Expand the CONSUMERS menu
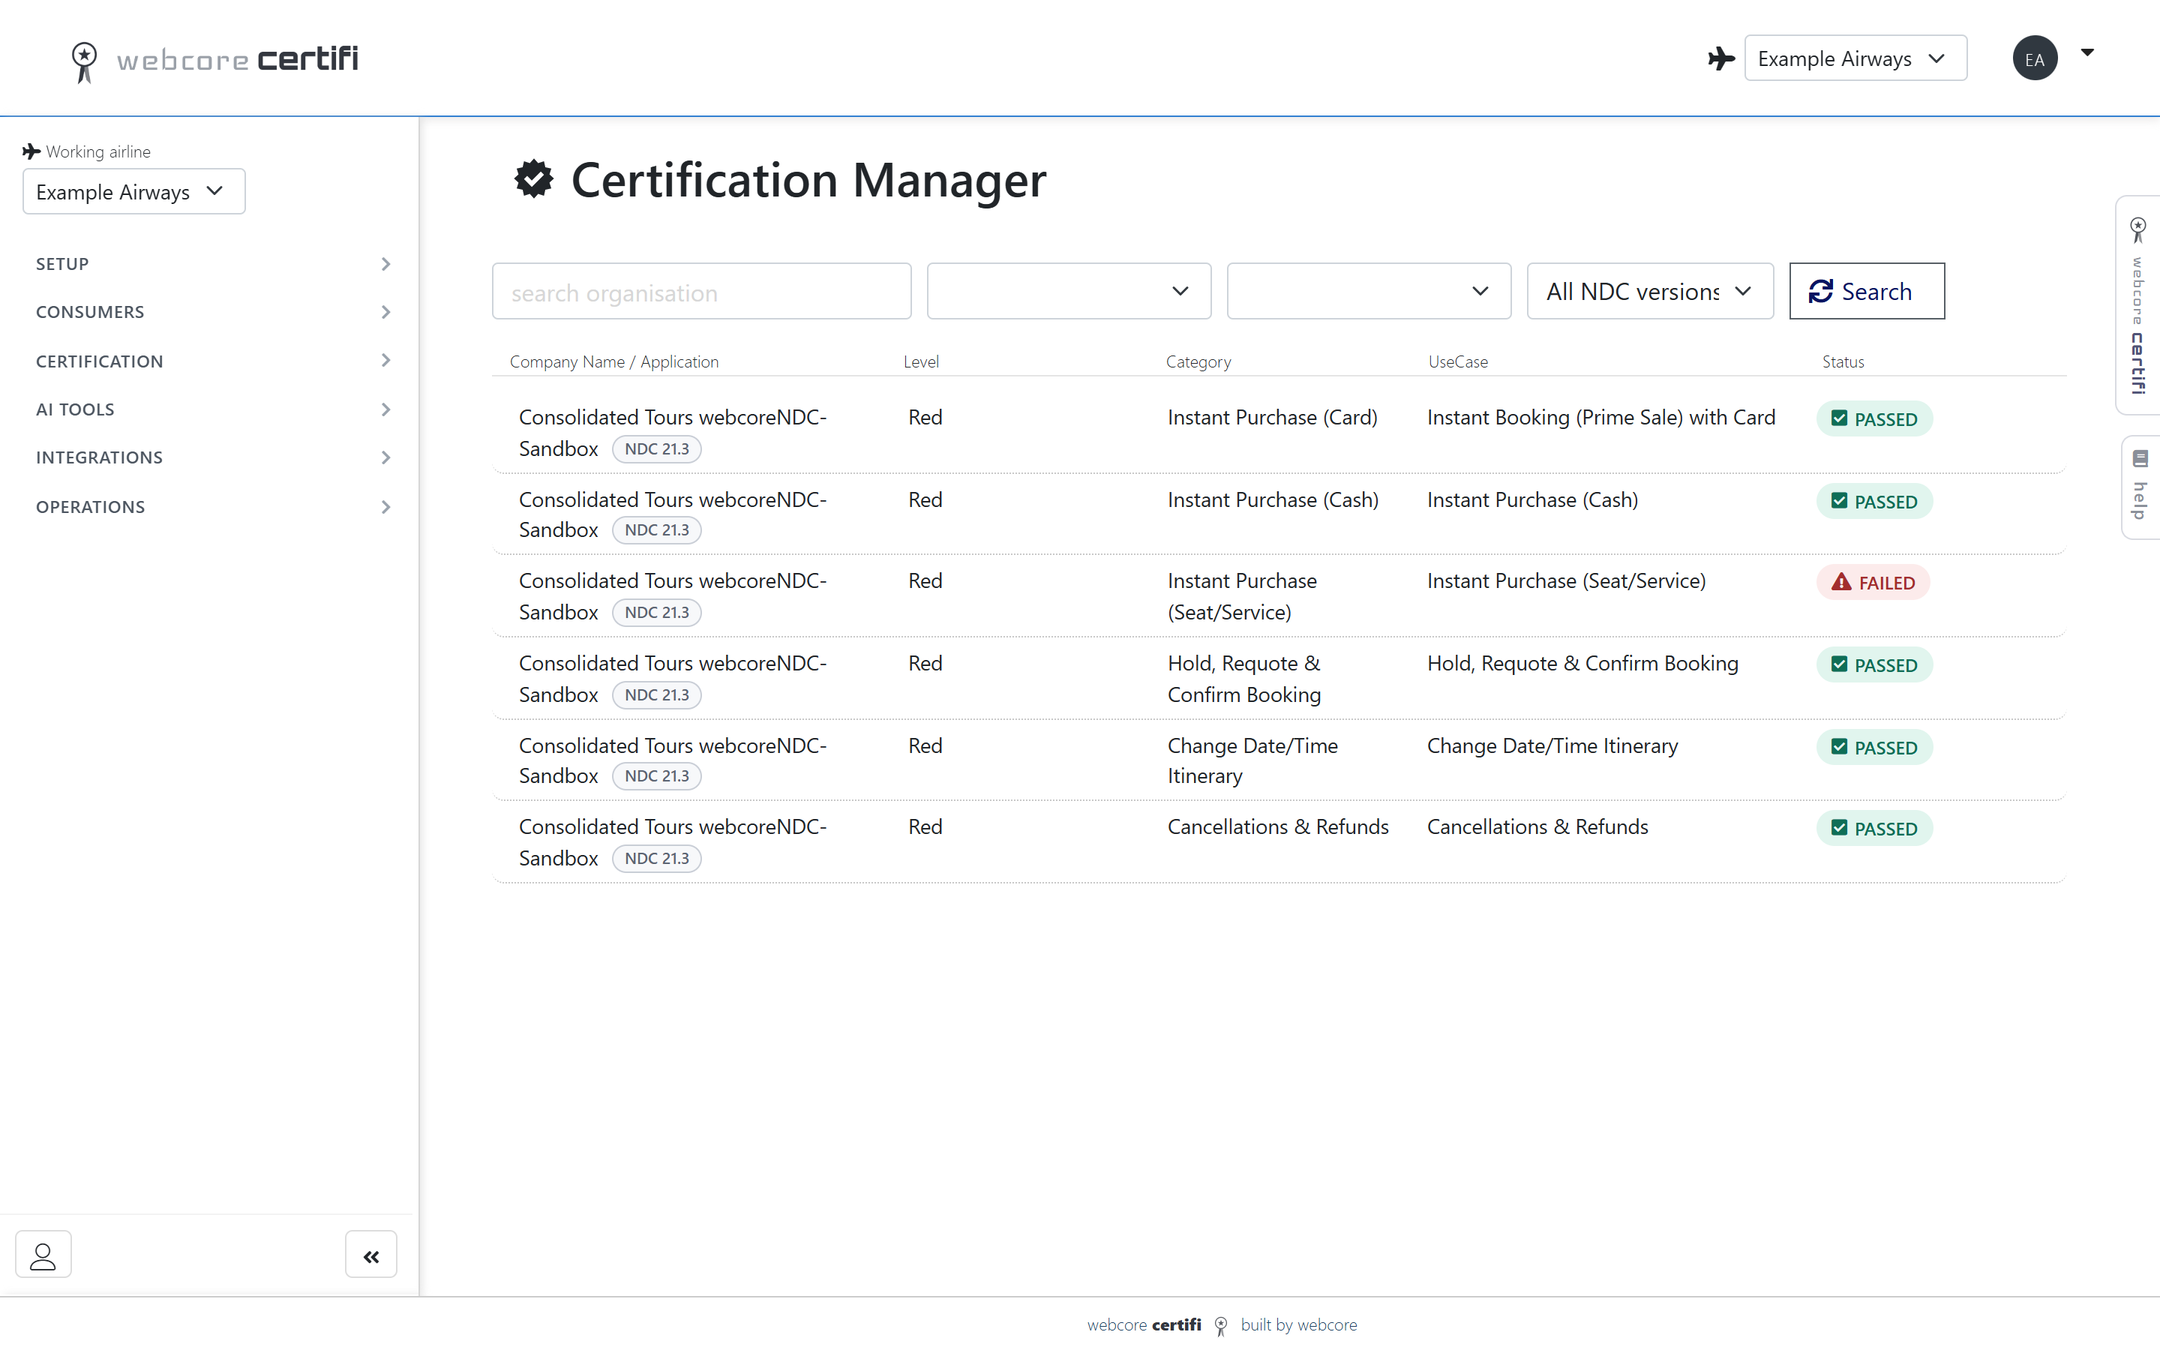The height and width of the screenshot is (1350, 2160). tap(212, 312)
